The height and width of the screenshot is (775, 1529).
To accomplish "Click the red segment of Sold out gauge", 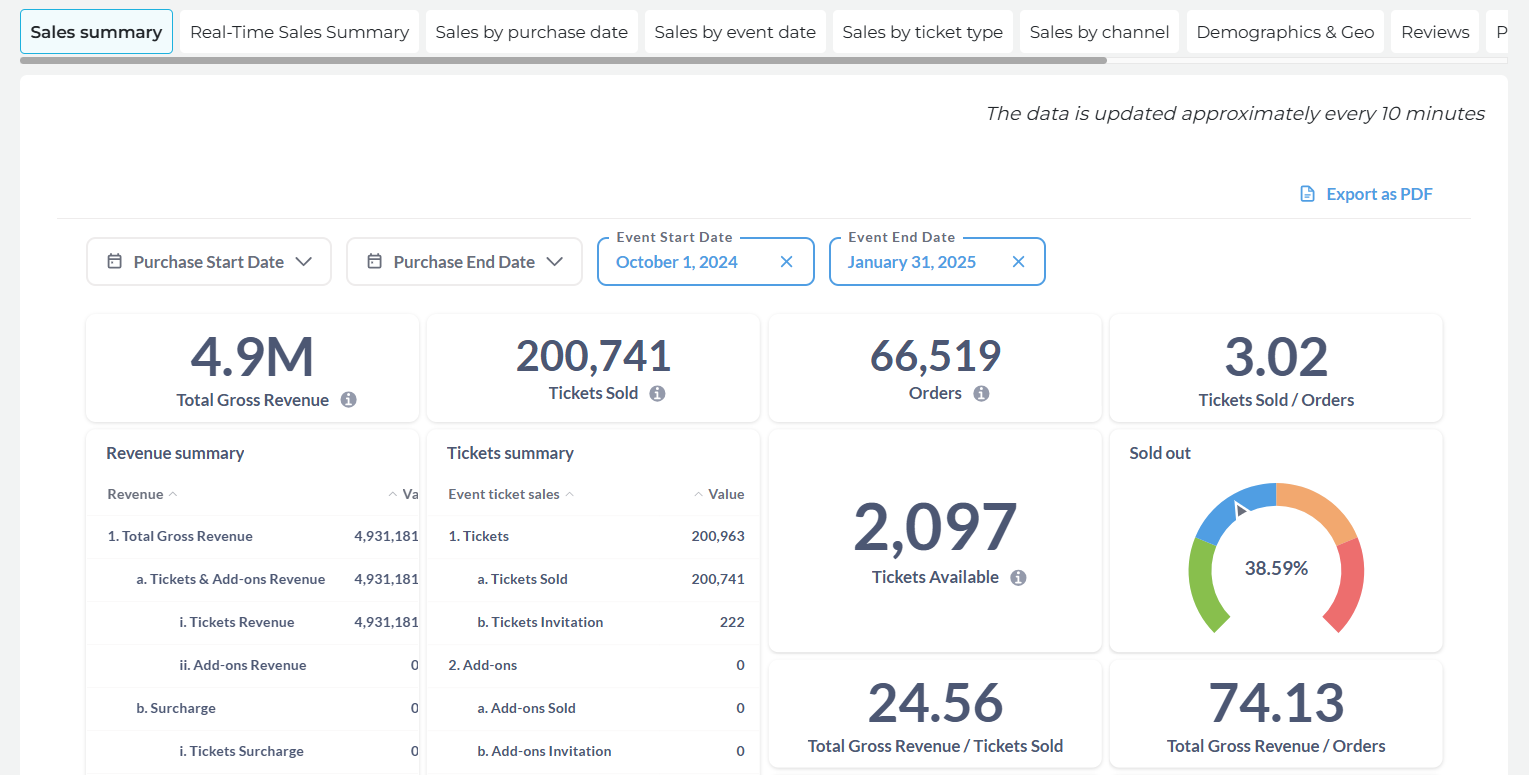I will 1344,585.
